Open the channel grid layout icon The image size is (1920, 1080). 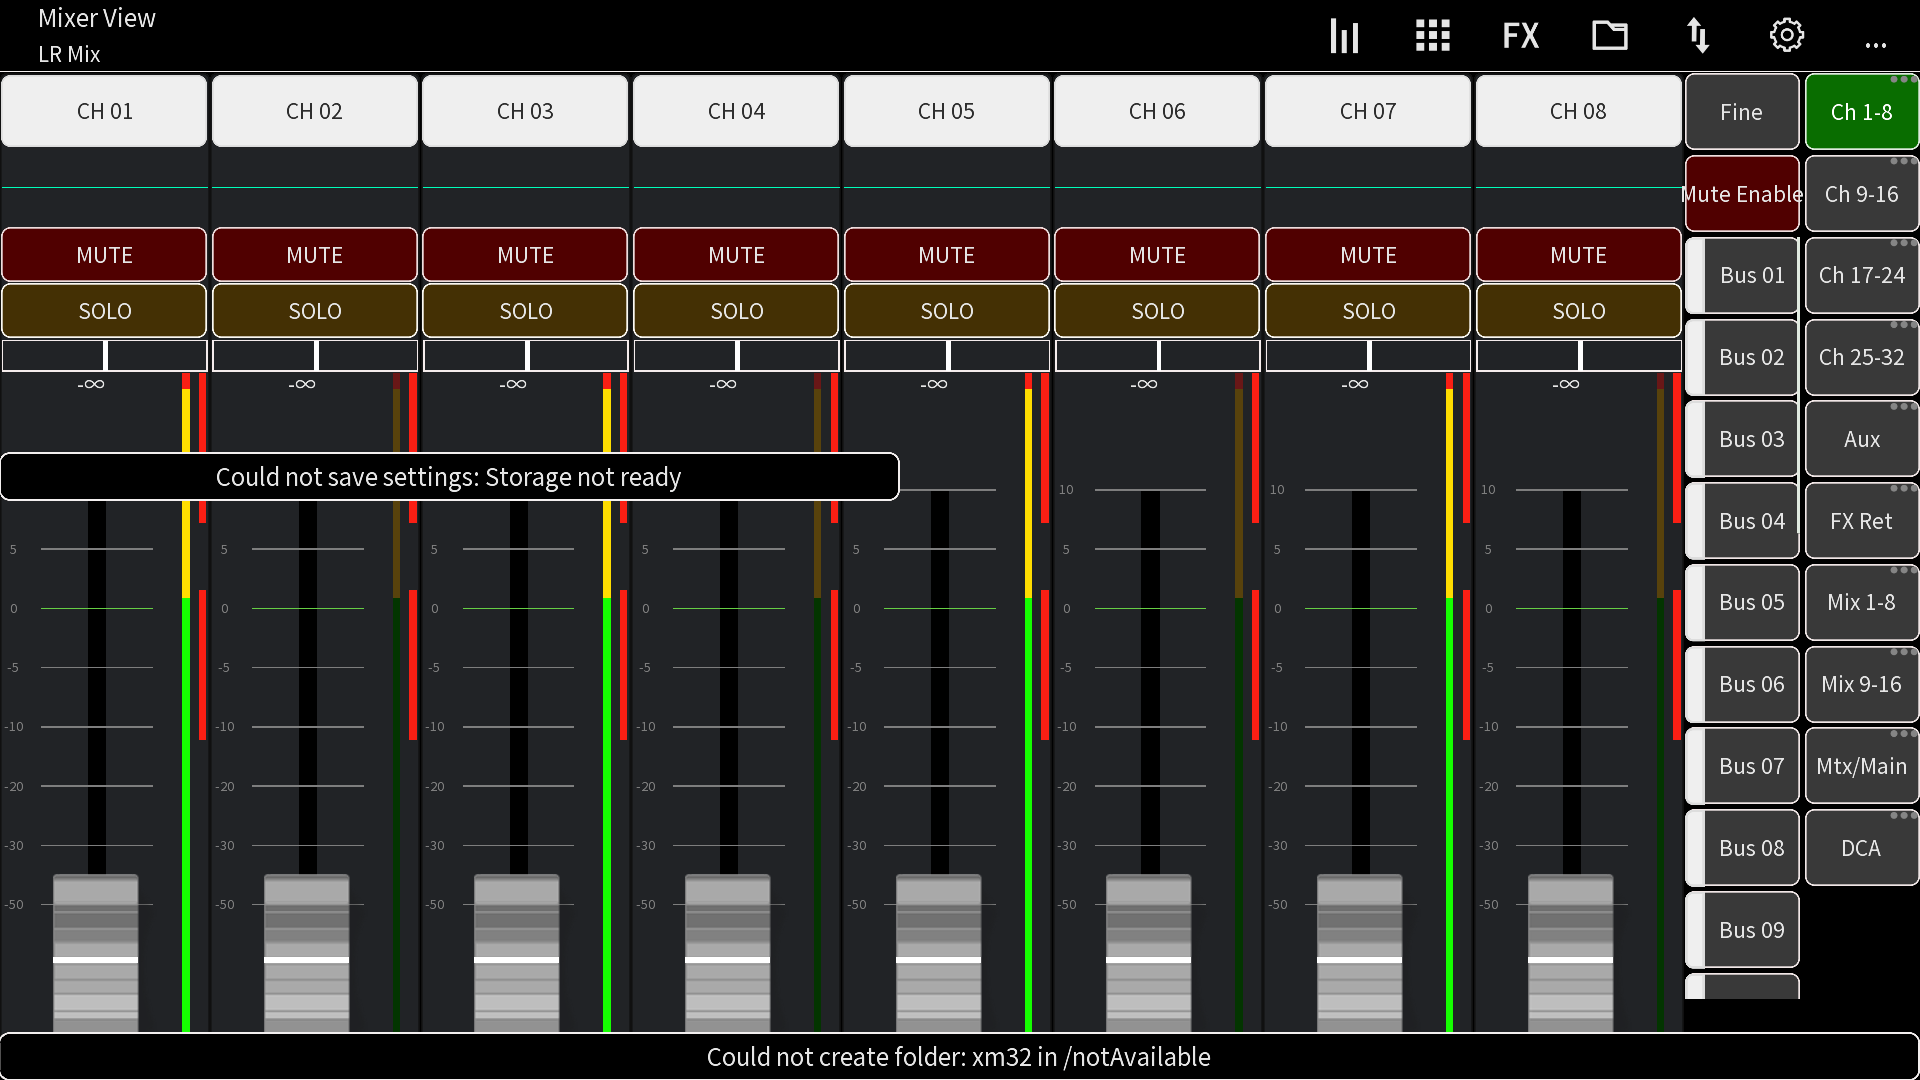pos(1432,35)
